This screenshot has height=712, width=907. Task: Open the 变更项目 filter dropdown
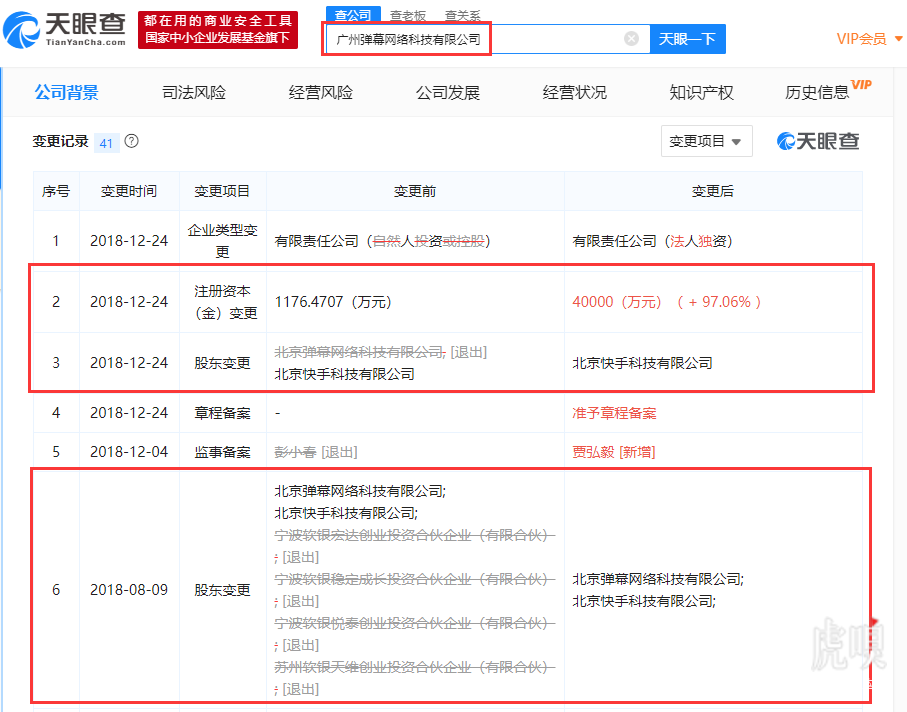706,141
